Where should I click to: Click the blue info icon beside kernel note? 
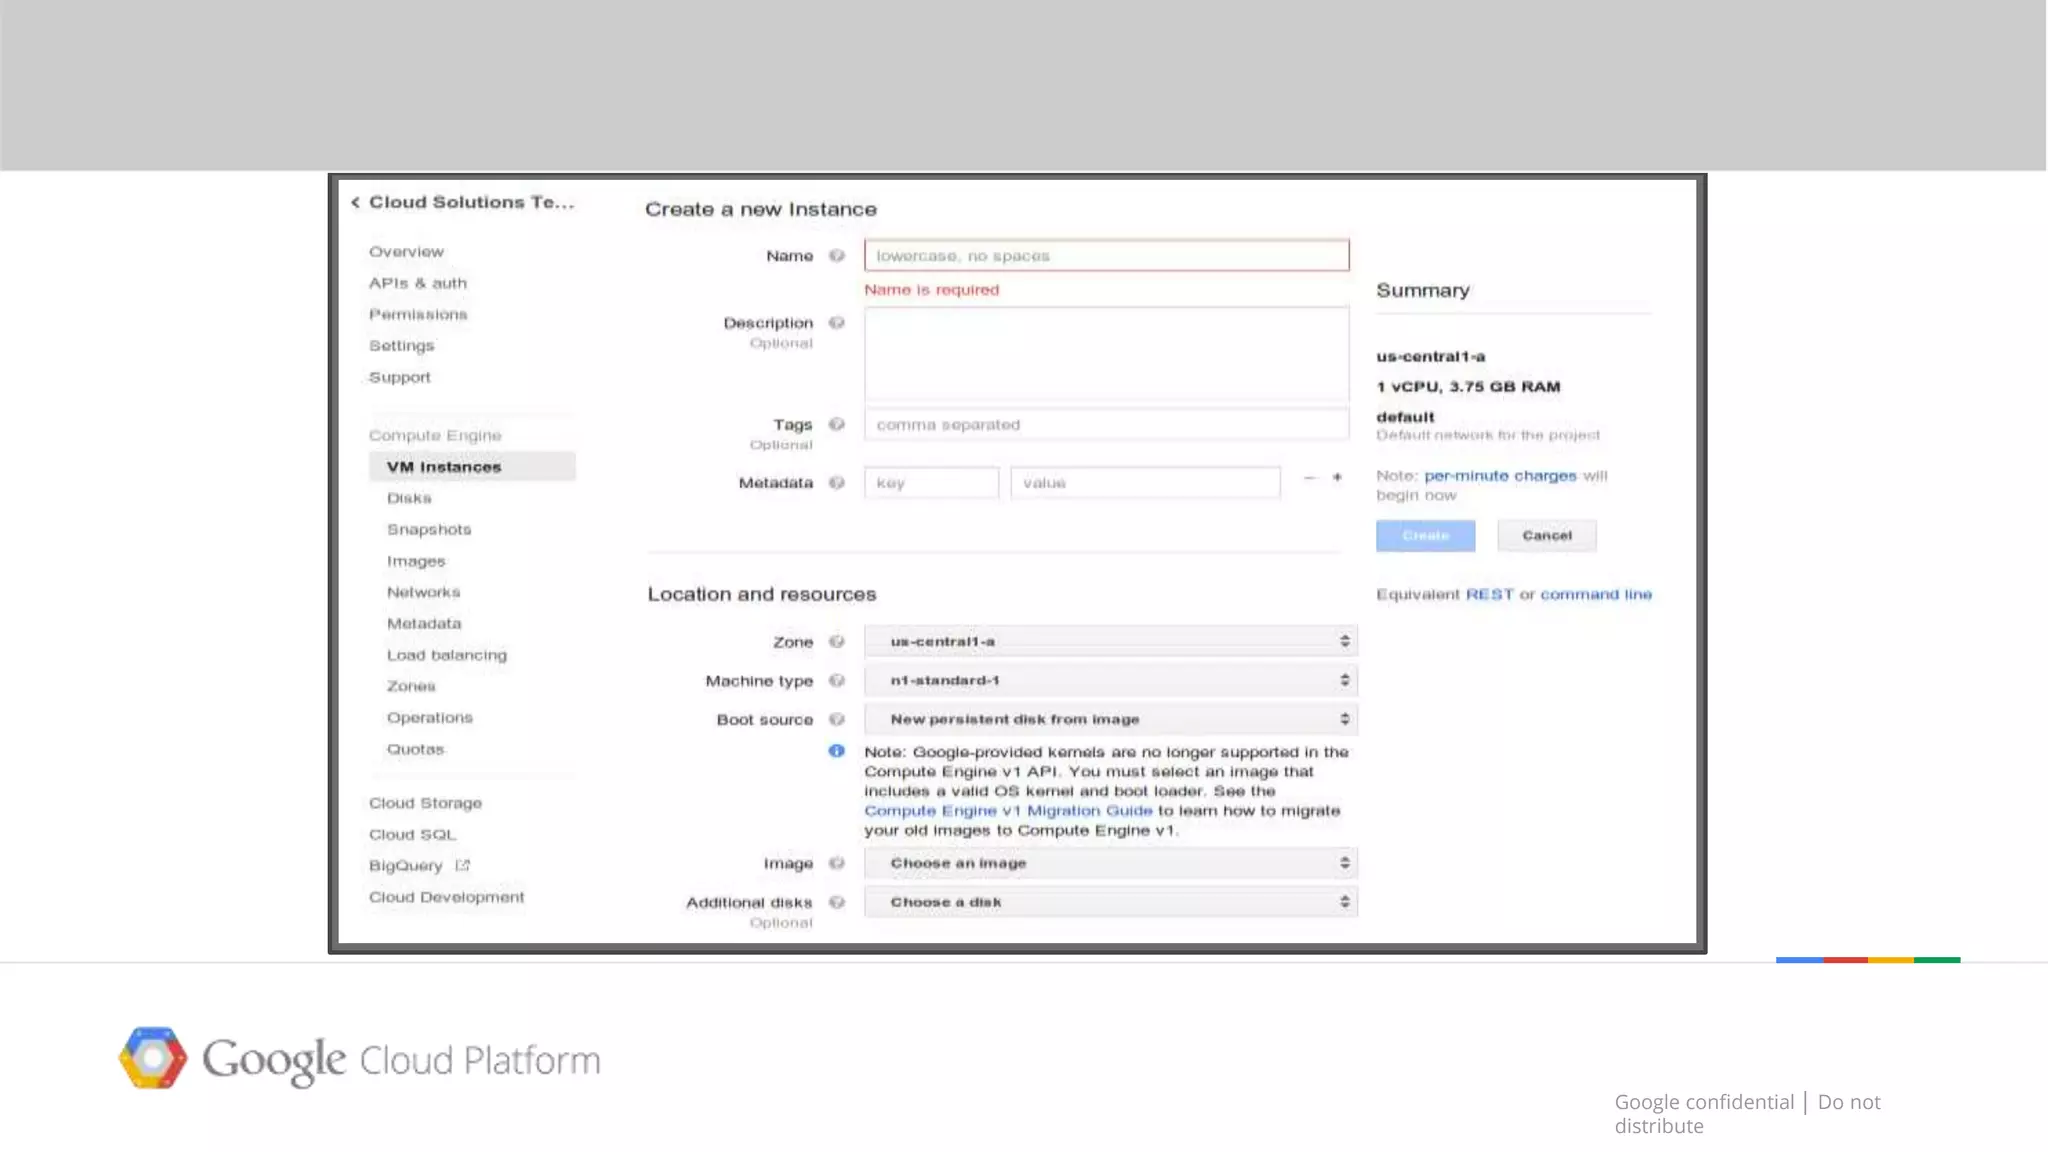(x=837, y=751)
